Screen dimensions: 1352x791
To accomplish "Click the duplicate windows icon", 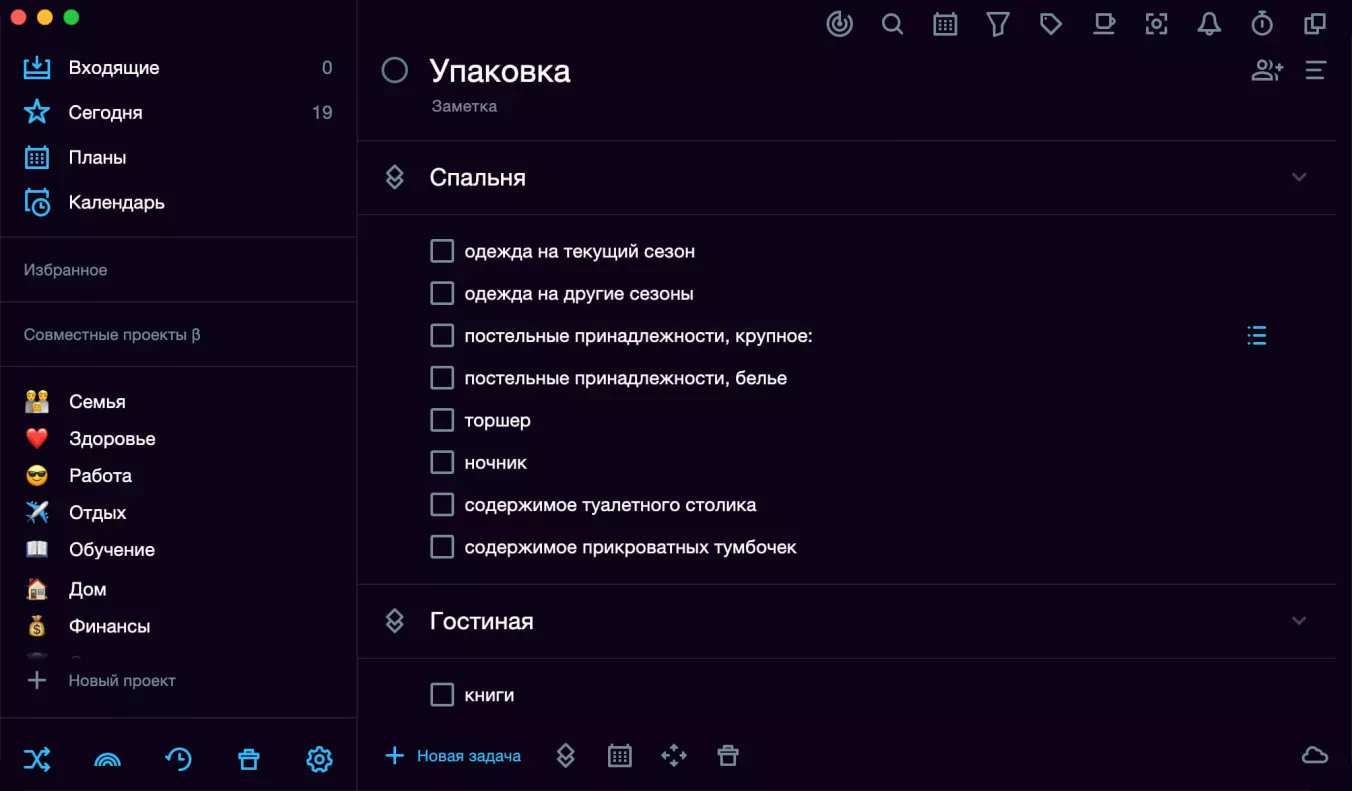I will [1315, 24].
